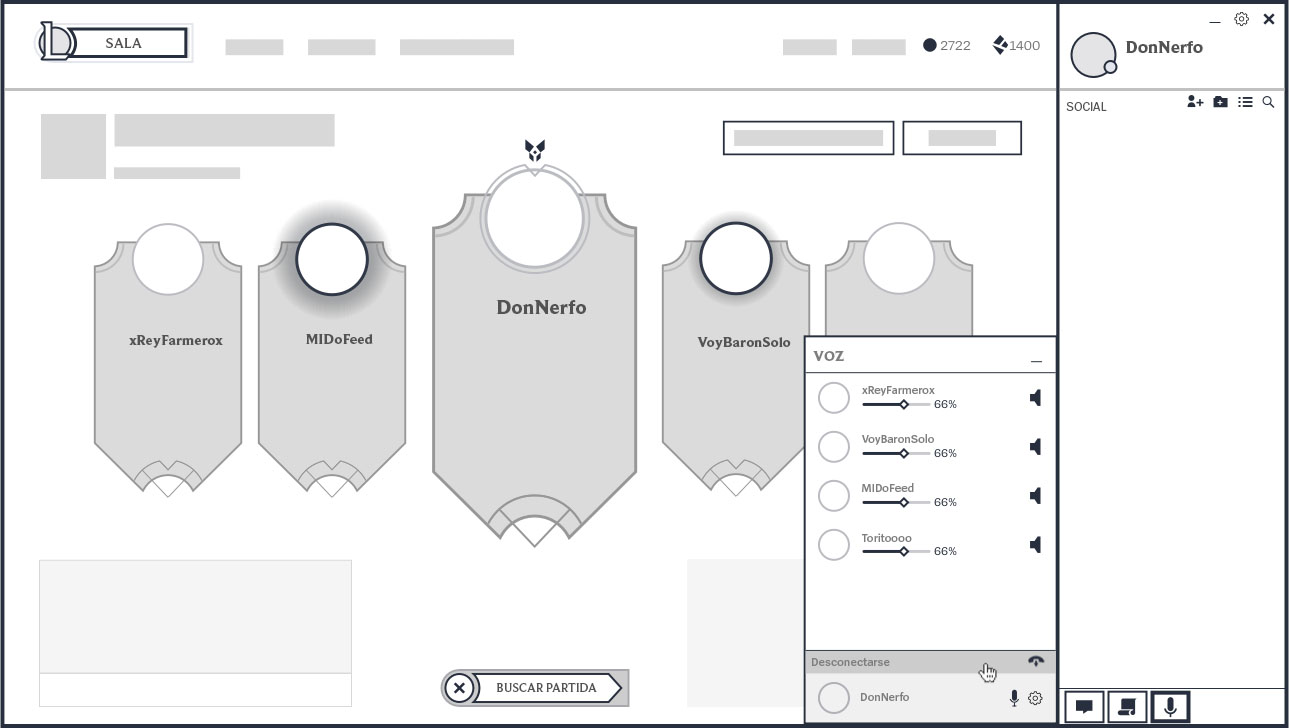Screen dimensions: 1289x728
Task: Click the BUSCAR PARTIDA button
Action: click(546, 688)
